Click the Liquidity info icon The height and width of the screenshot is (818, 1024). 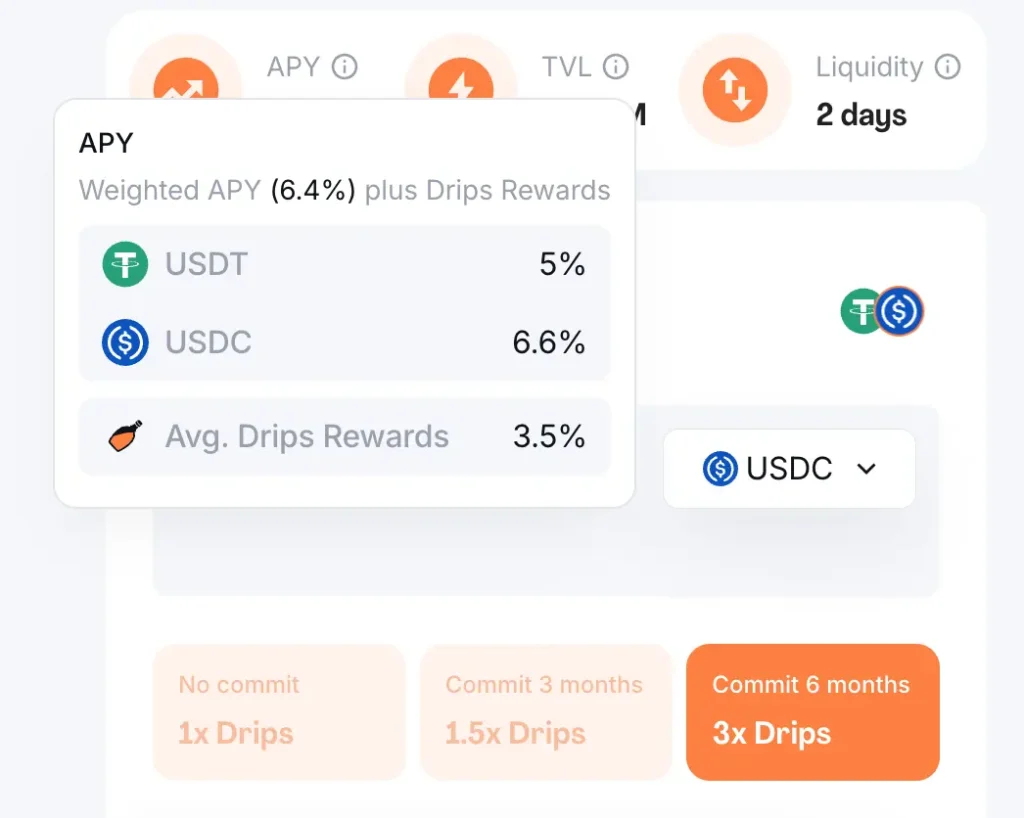point(946,67)
